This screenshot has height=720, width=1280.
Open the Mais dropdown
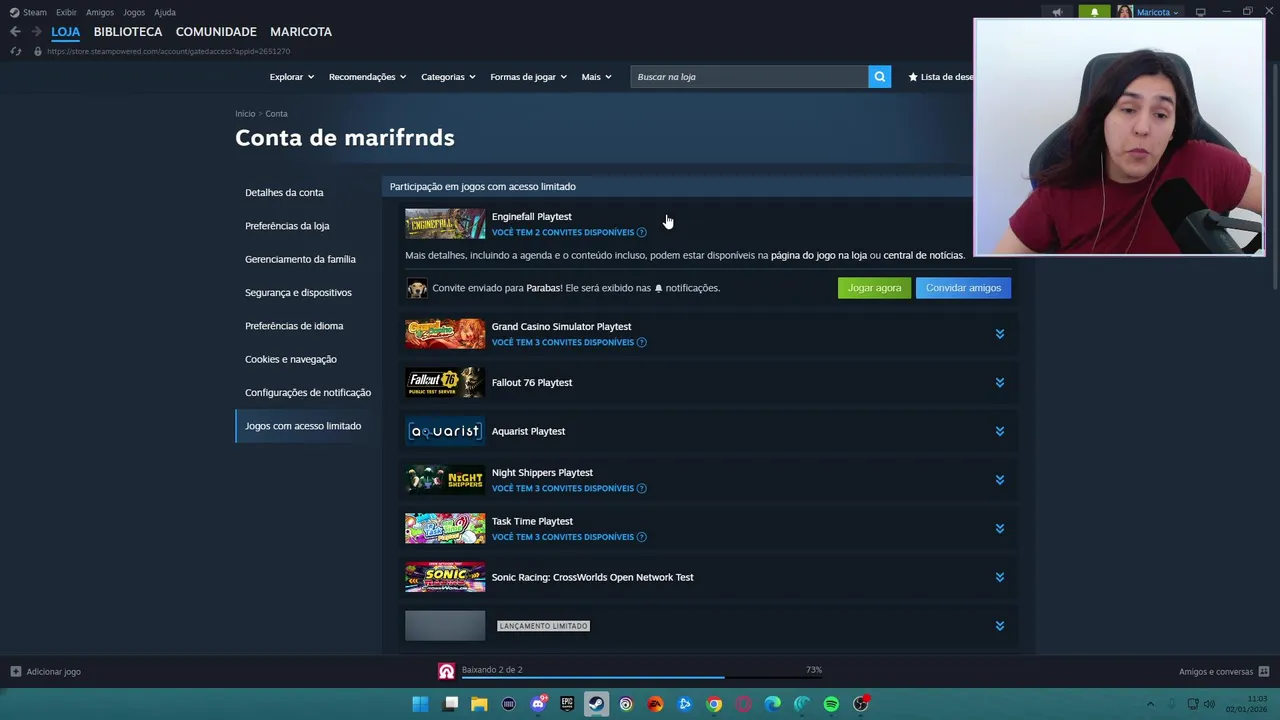click(596, 77)
